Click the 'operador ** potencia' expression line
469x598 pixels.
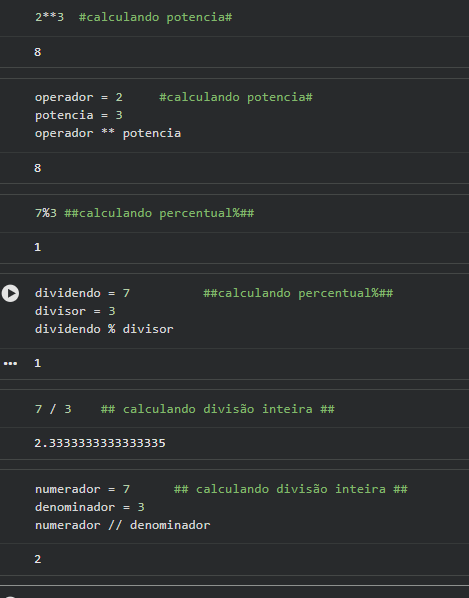[x=108, y=133]
